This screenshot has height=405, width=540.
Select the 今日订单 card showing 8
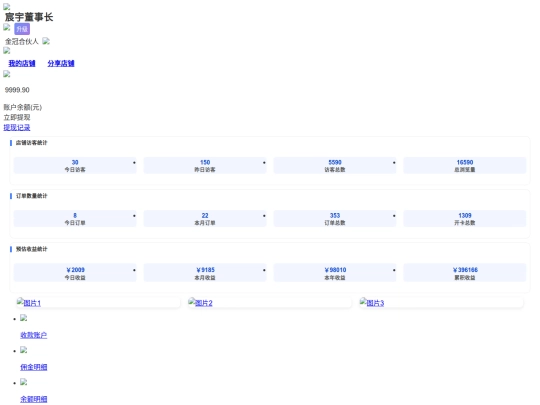pos(75,219)
